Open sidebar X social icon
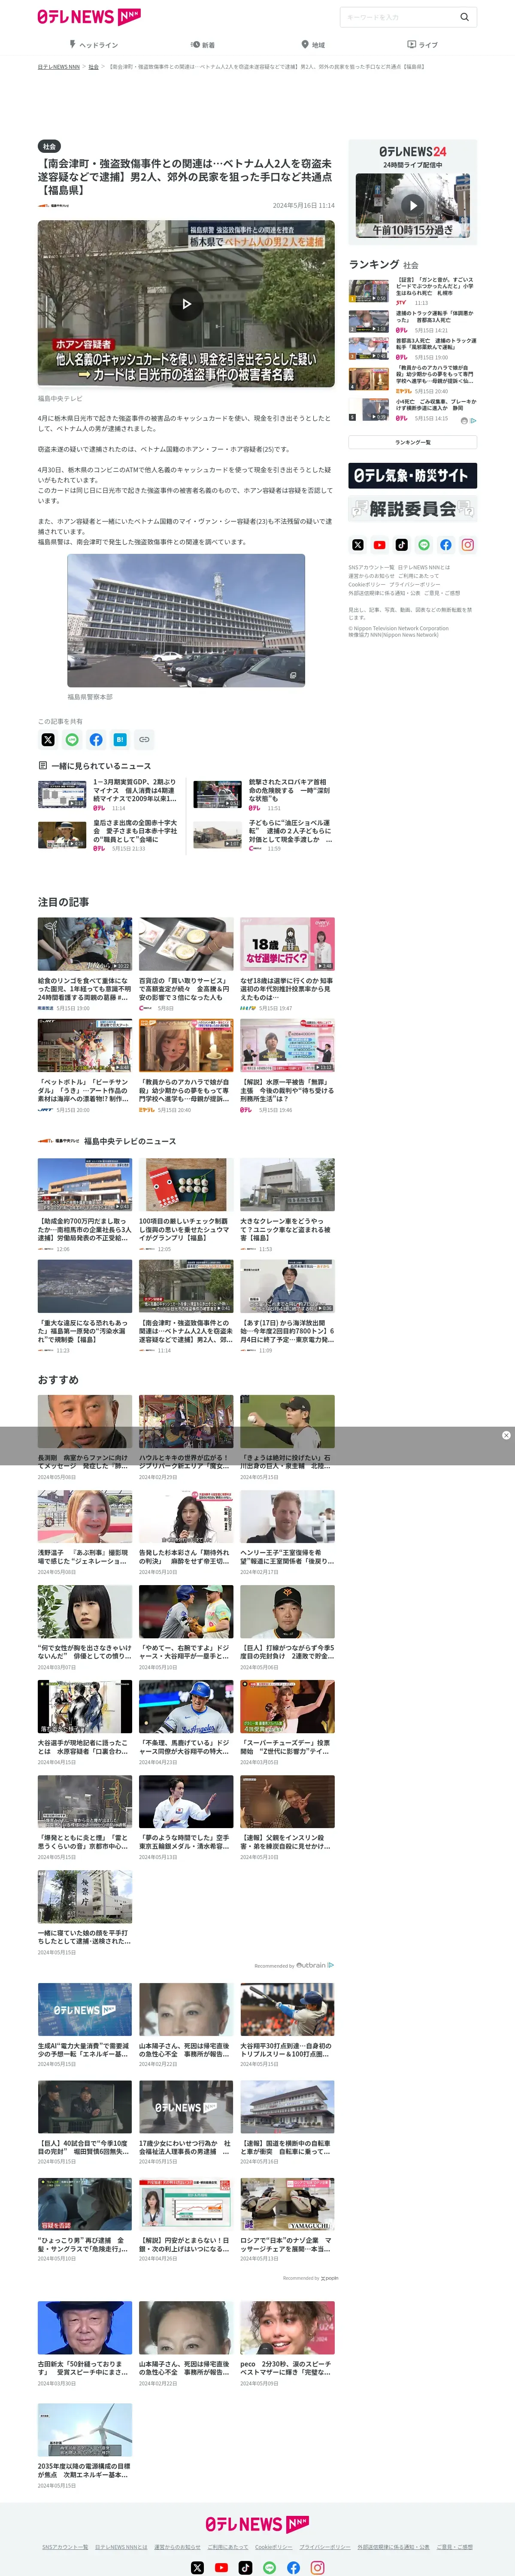This screenshot has width=515, height=2576. click(358, 545)
